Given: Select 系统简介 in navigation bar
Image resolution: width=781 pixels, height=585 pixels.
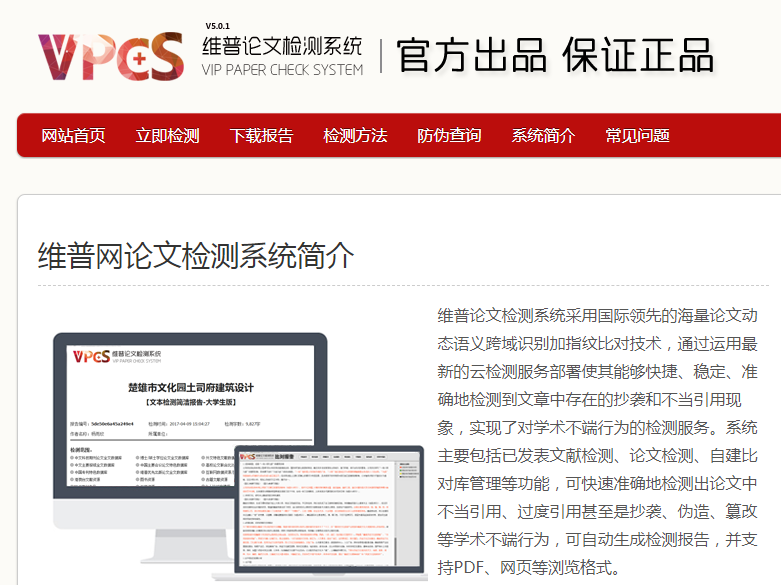Looking at the screenshot, I should click(543, 136).
